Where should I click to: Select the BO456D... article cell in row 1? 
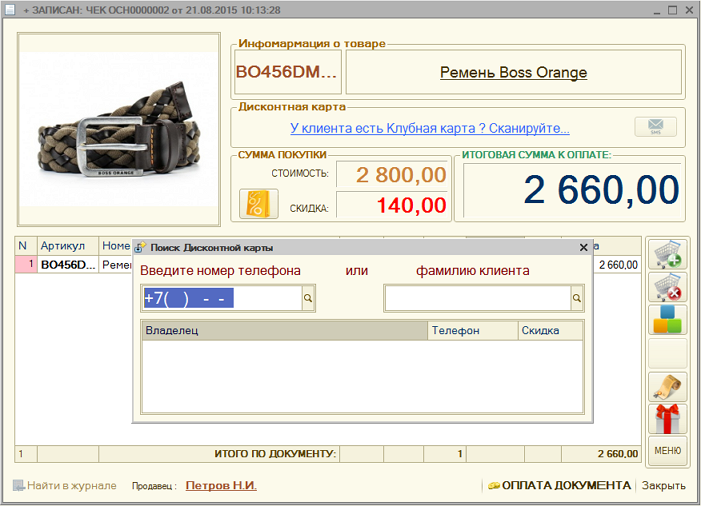click(68, 265)
